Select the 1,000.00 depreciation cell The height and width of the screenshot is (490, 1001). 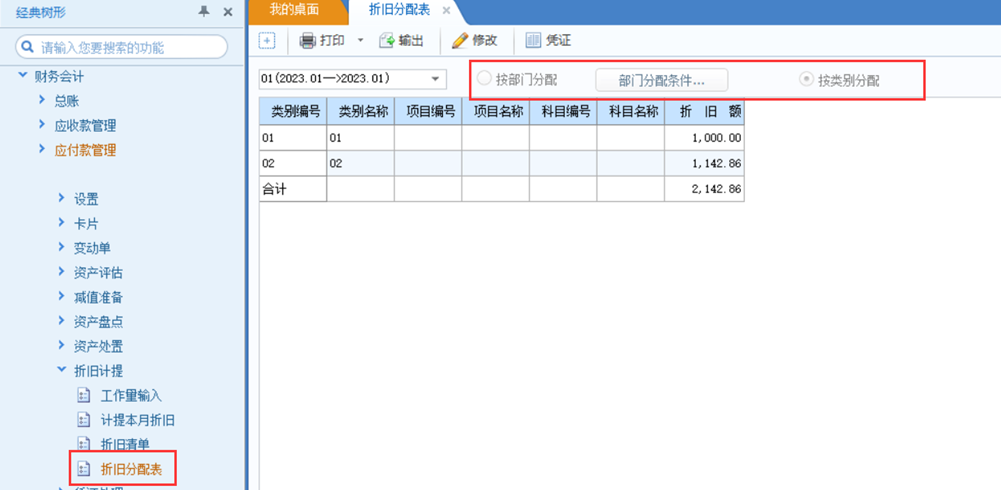[705, 138]
